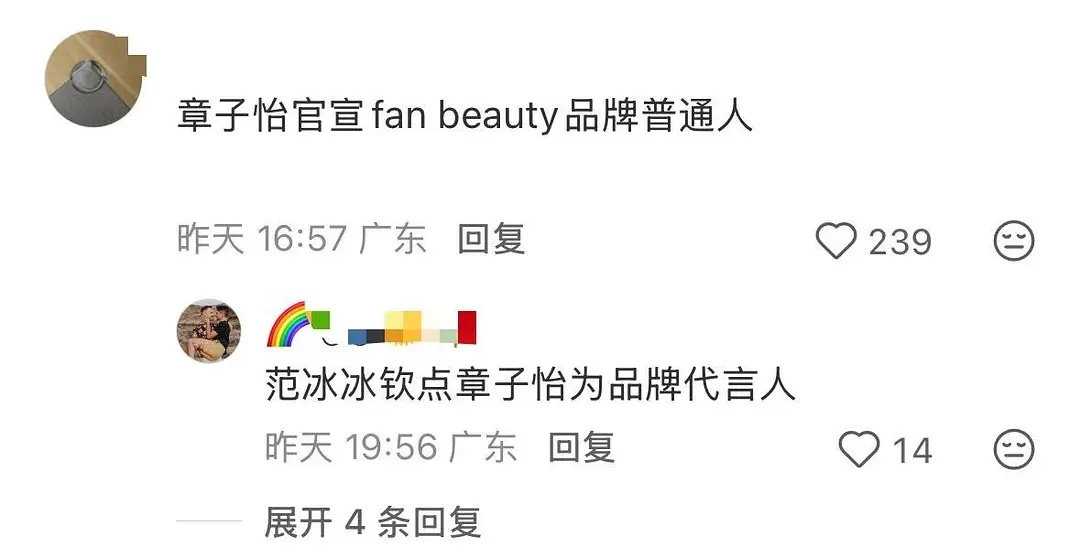Screen dimensions: 1080x558
Task: Like the reply with 14 likes
Action: [859, 449]
